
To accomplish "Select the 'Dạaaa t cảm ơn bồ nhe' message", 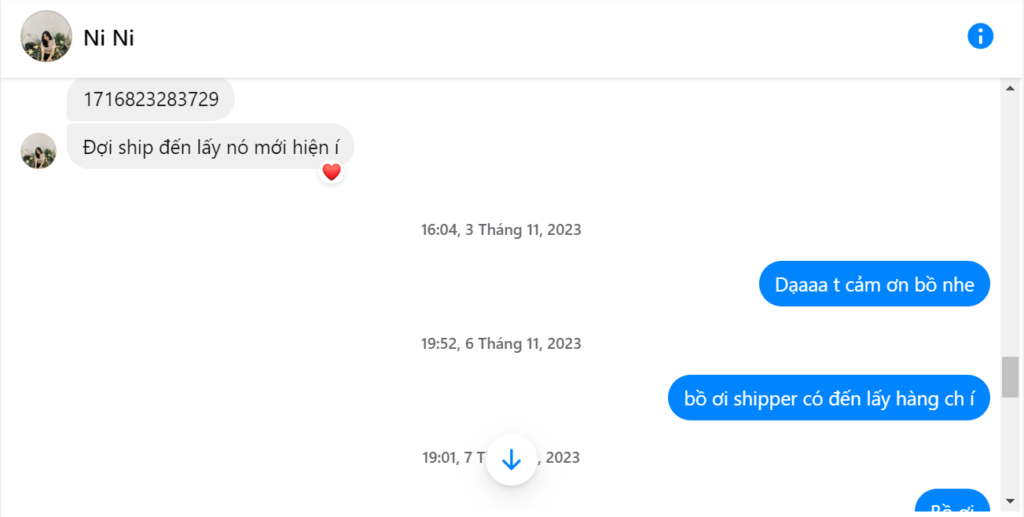I will click(x=874, y=284).
